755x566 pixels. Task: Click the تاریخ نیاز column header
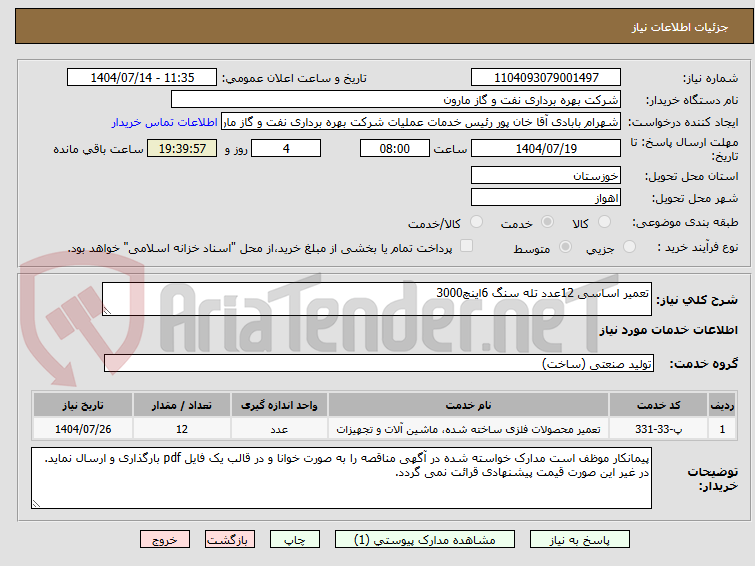coord(83,405)
